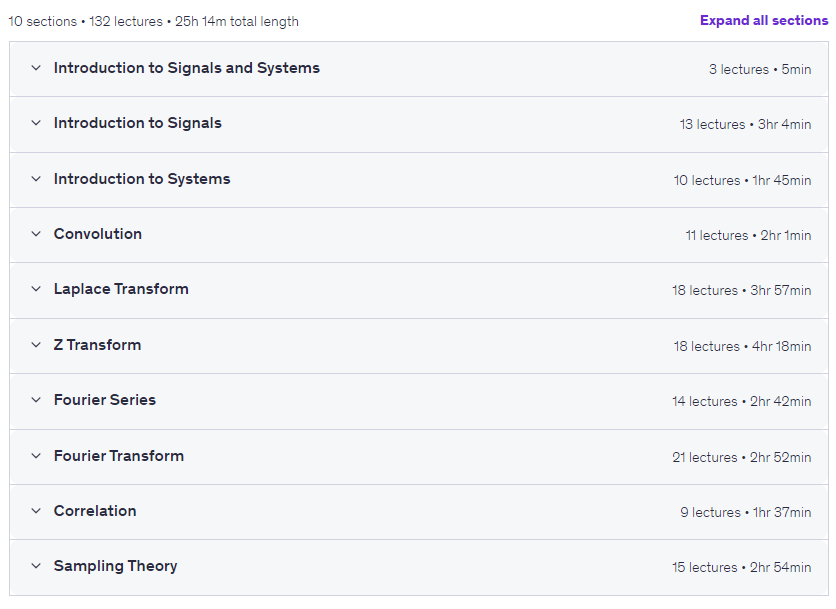Select the Fourier Transform title
Screen dimensions: 836x609
pyautogui.click(x=119, y=456)
